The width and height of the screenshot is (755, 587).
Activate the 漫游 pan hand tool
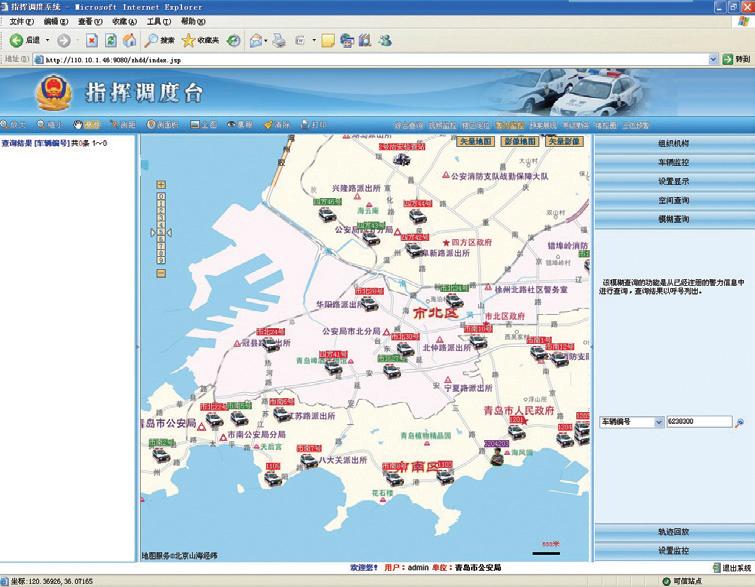coord(87,125)
